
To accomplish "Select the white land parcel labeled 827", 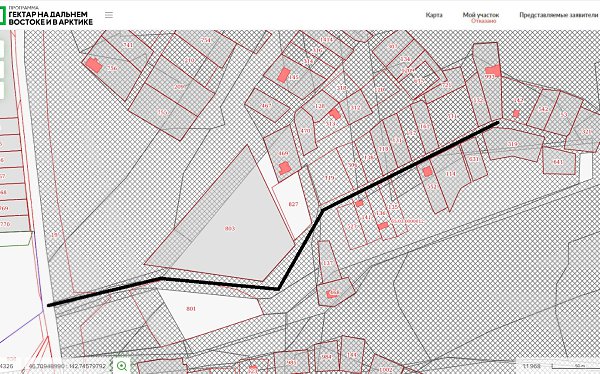I will coord(293,204).
